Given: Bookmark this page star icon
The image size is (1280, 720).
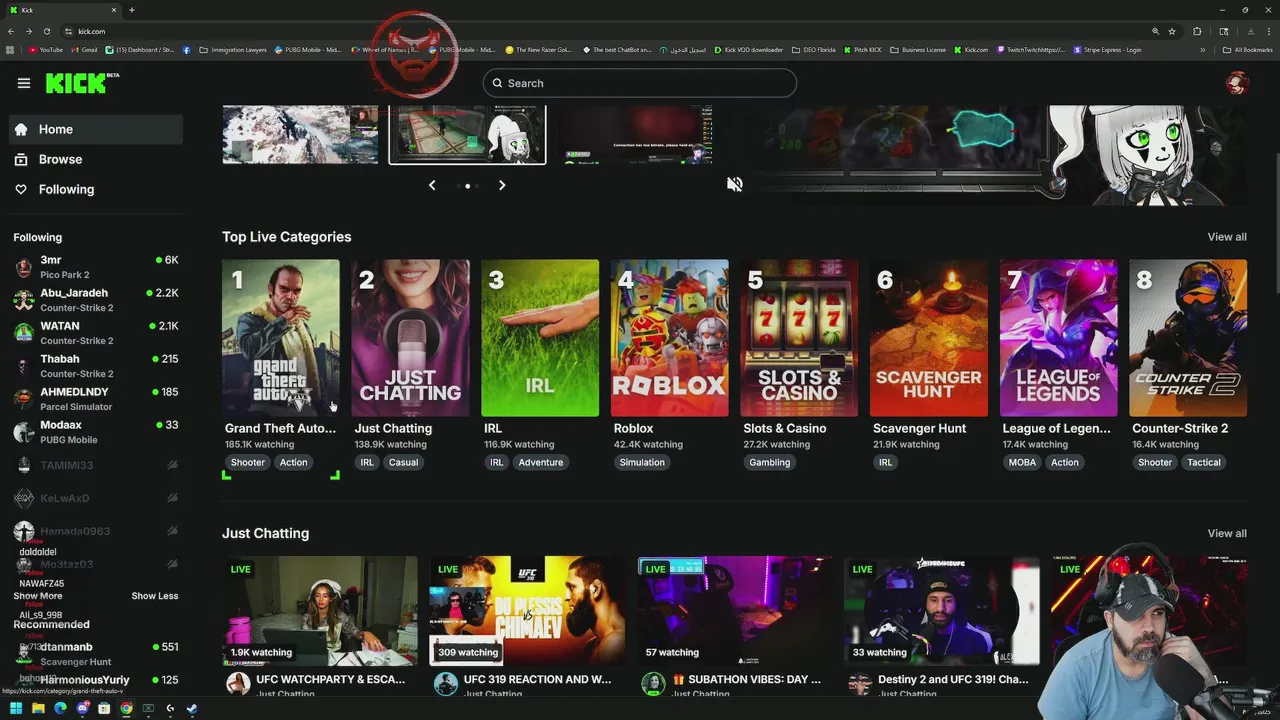Looking at the screenshot, I should click(x=1172, y=31).
